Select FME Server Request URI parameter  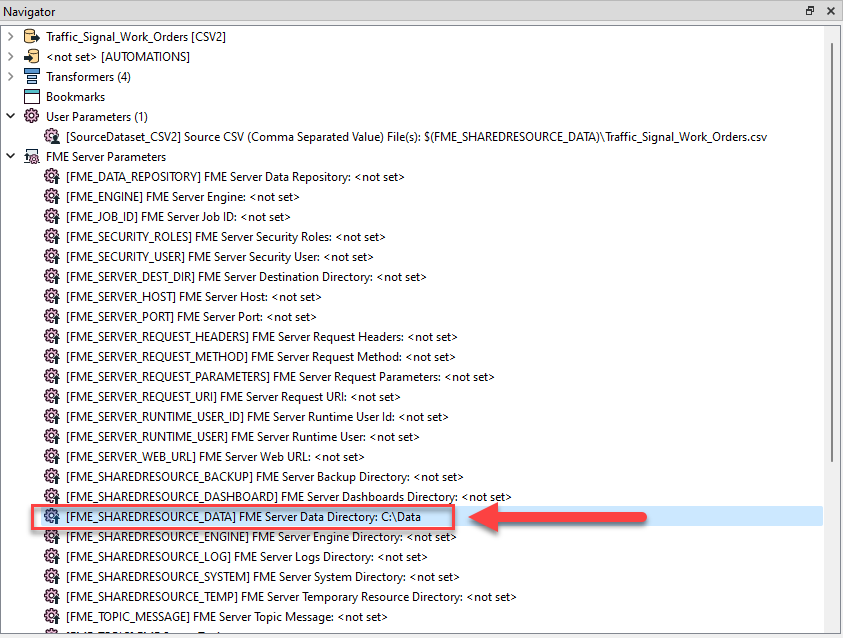click(233, 397)
